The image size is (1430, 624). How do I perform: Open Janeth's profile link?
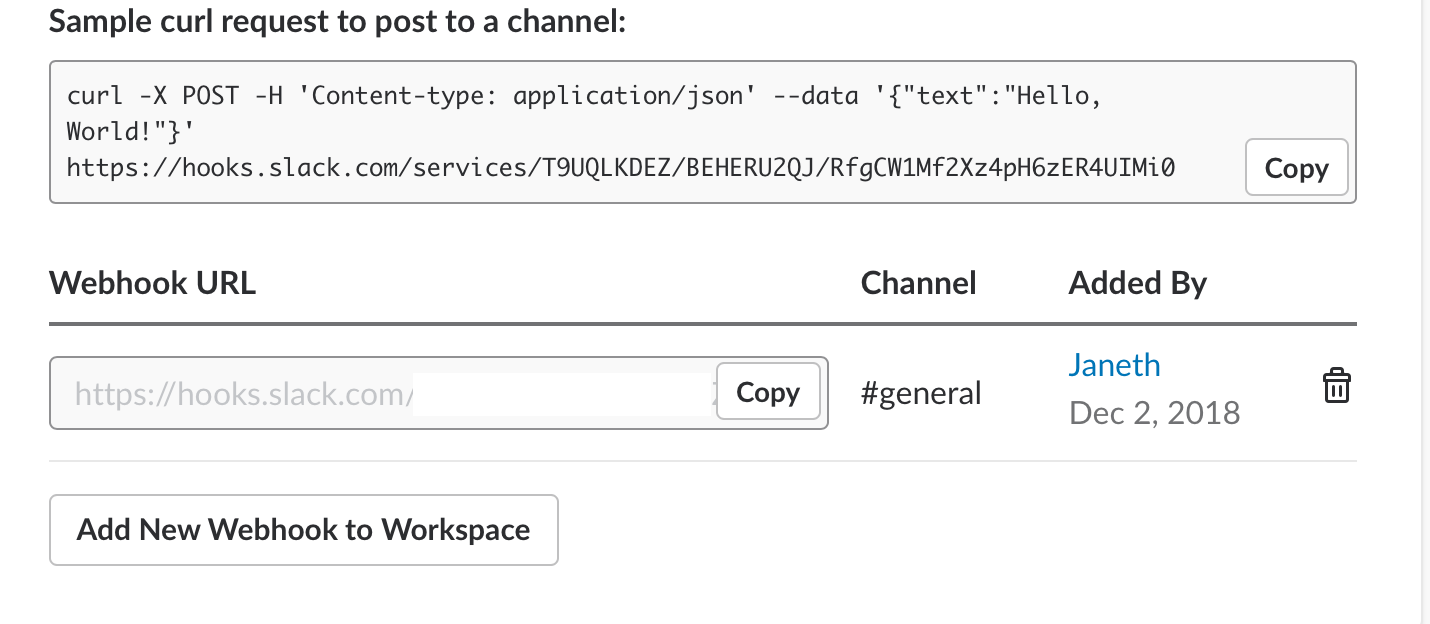(x=1114, y=365)
